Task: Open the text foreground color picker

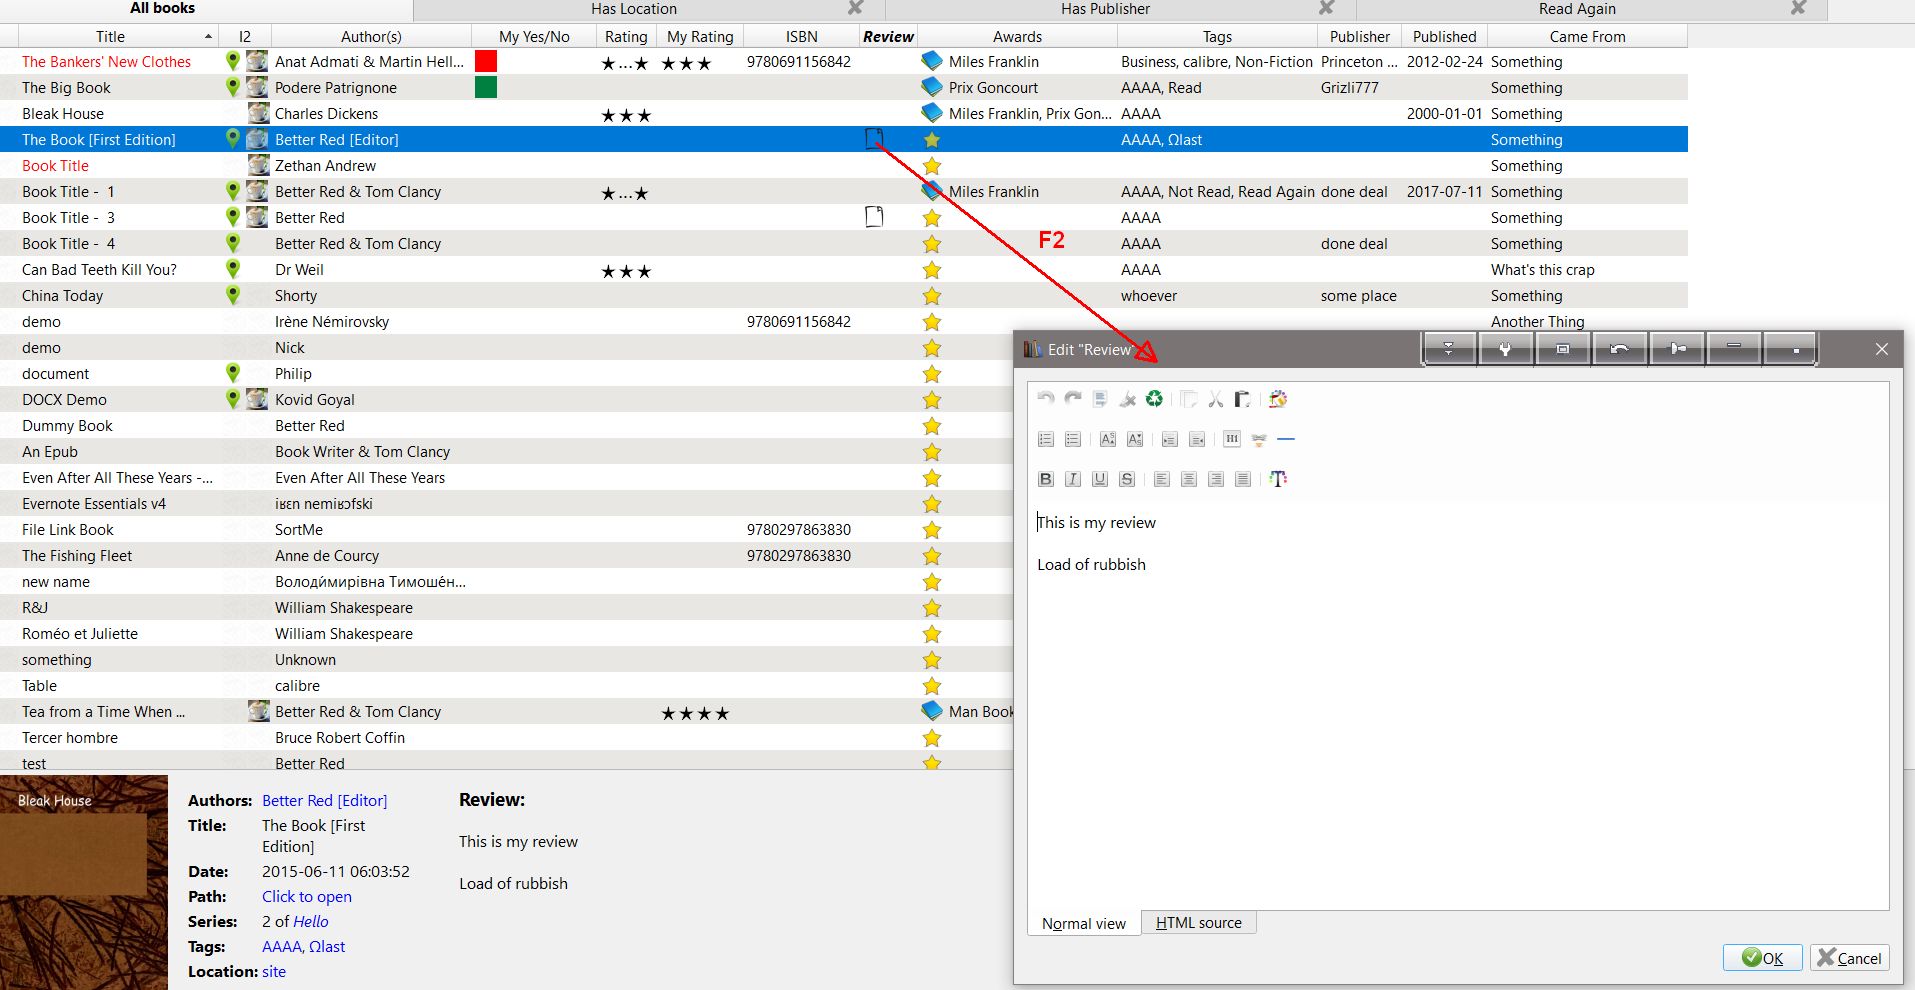Action: pyautogui.click(x=1278, y=479)
